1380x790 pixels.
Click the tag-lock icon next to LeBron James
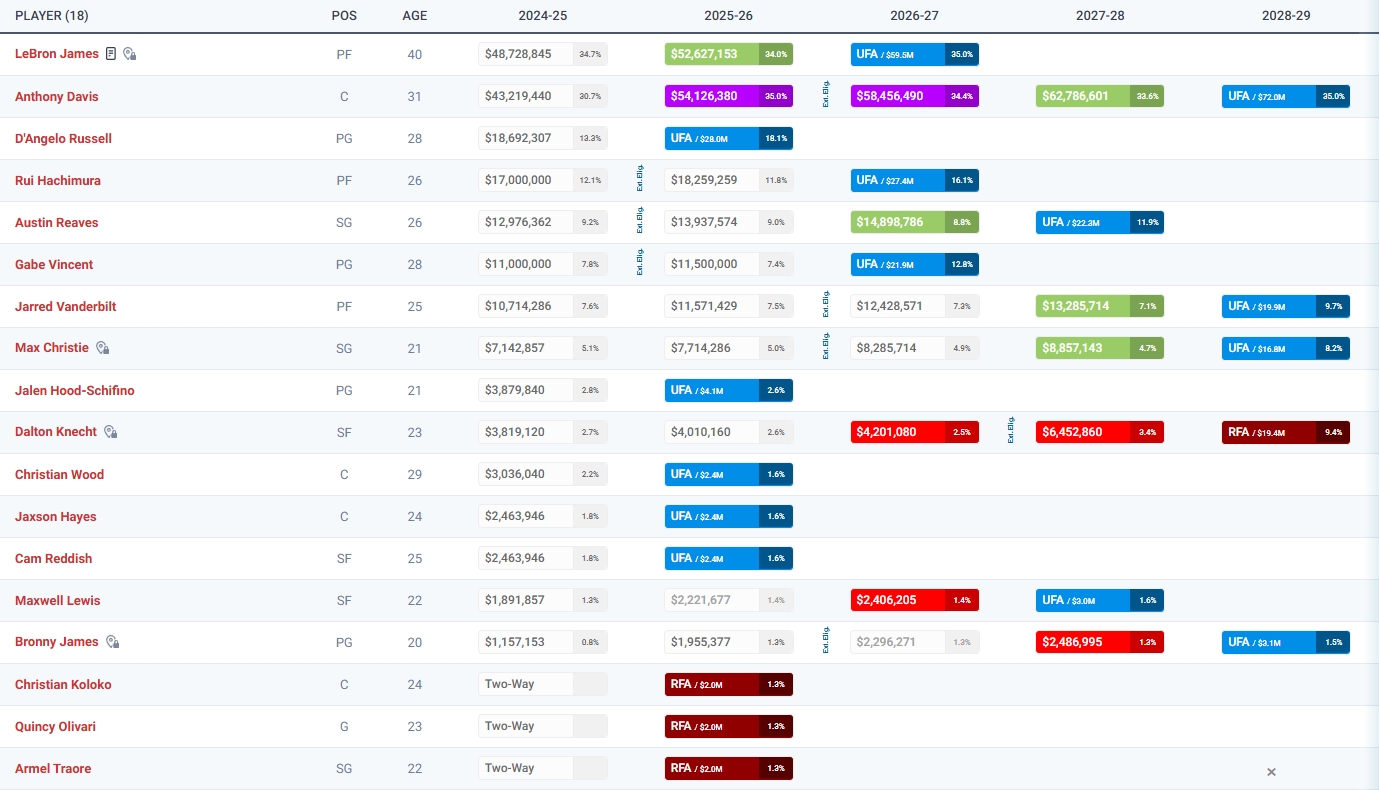130,54
